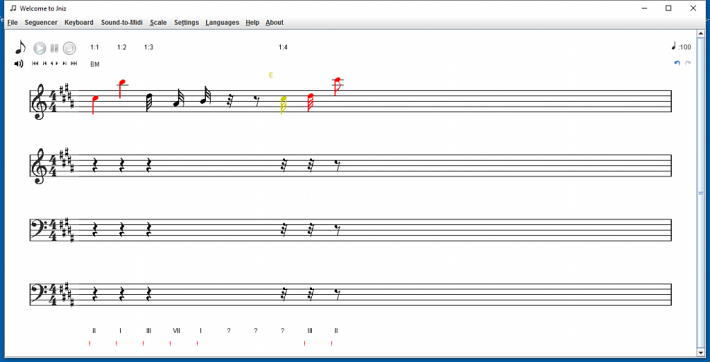Expand the Scale menu
The height and width of the screenshot is (362, 710).
(158, 22)
